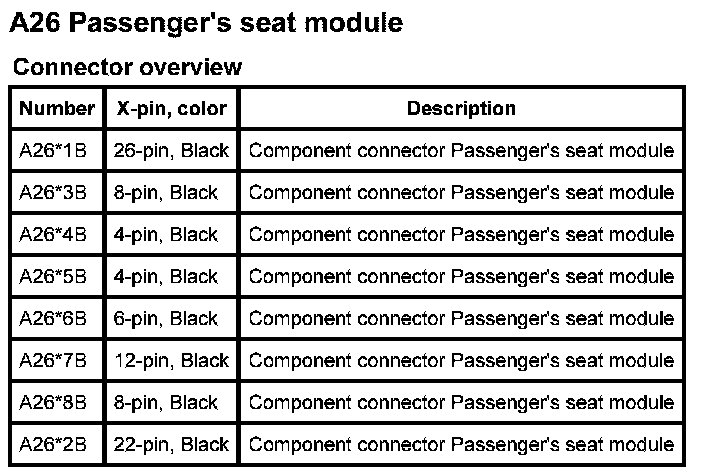
Task: Click the A26 Passenger's seat module title
Action: 206,22
